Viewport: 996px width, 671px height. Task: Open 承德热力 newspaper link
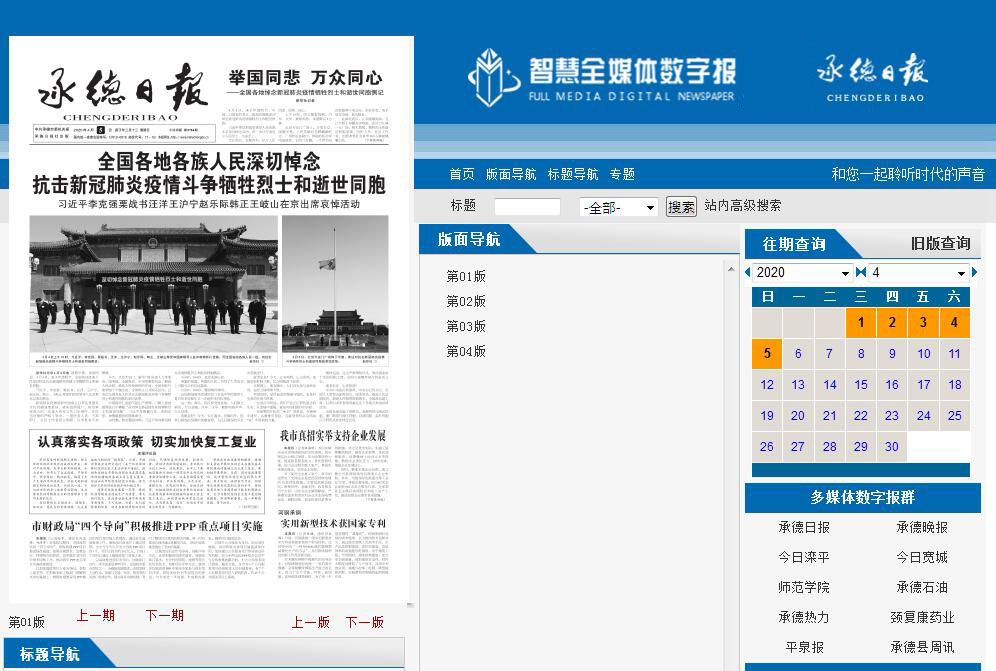(804, 617)
